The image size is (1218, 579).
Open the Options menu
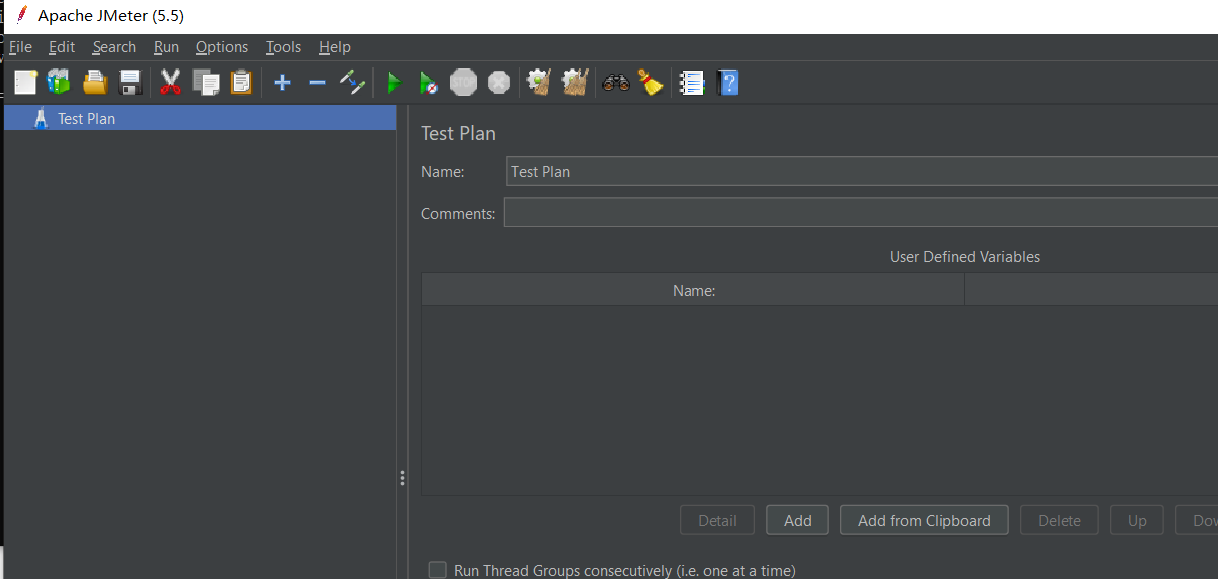(222, 47)
